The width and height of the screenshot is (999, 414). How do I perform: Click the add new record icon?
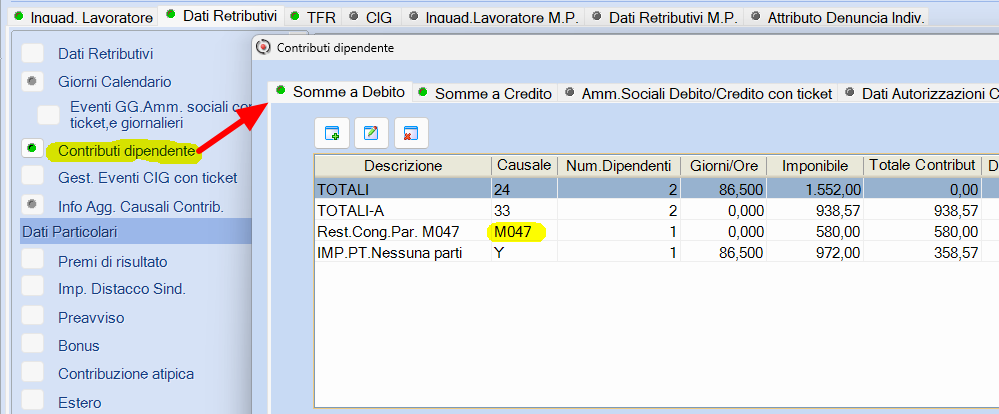pos(332,133)
